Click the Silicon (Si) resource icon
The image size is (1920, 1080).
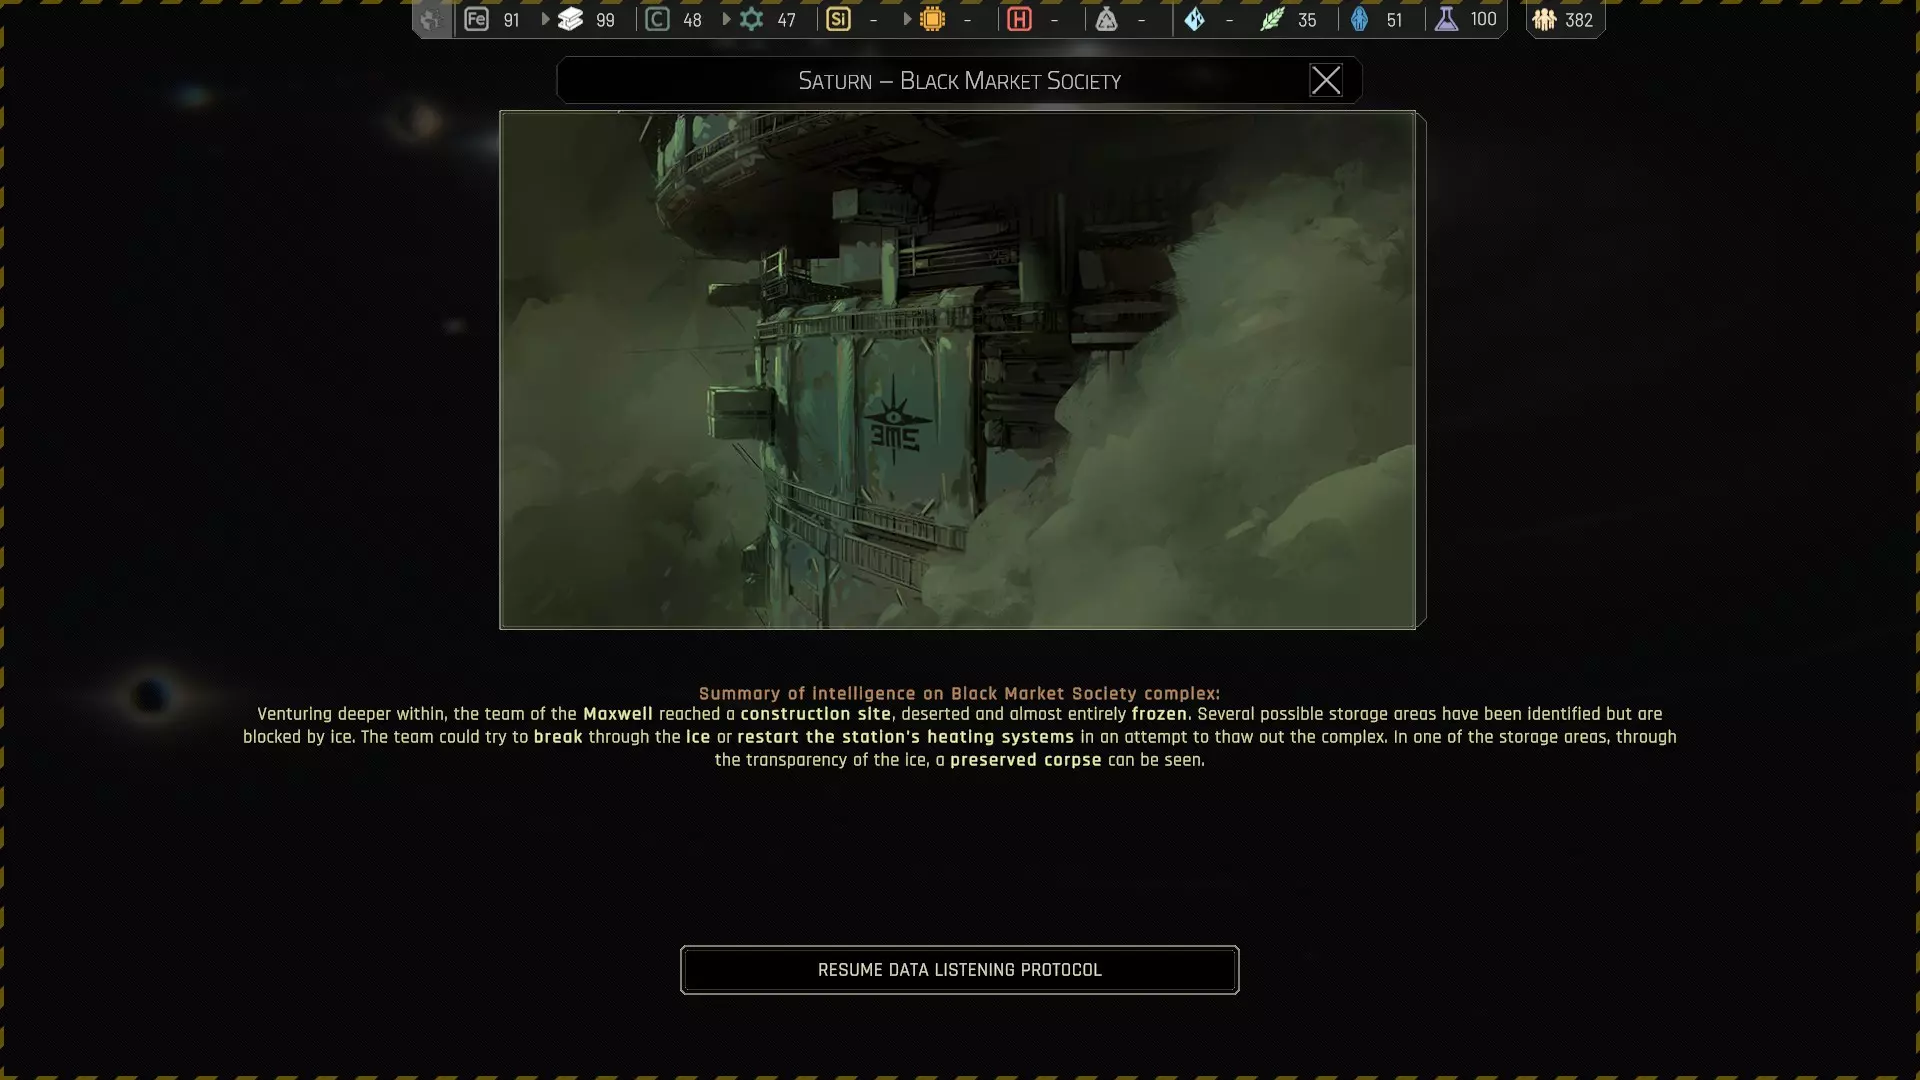(838, 19)
